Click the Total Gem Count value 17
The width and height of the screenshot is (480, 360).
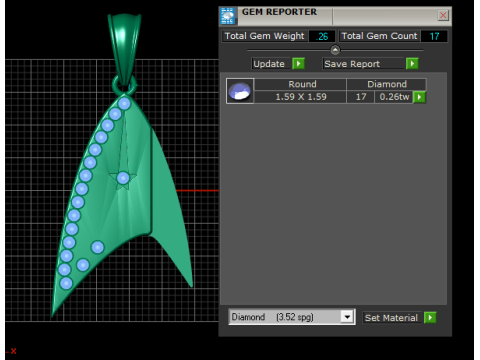[x=434, y=36]
